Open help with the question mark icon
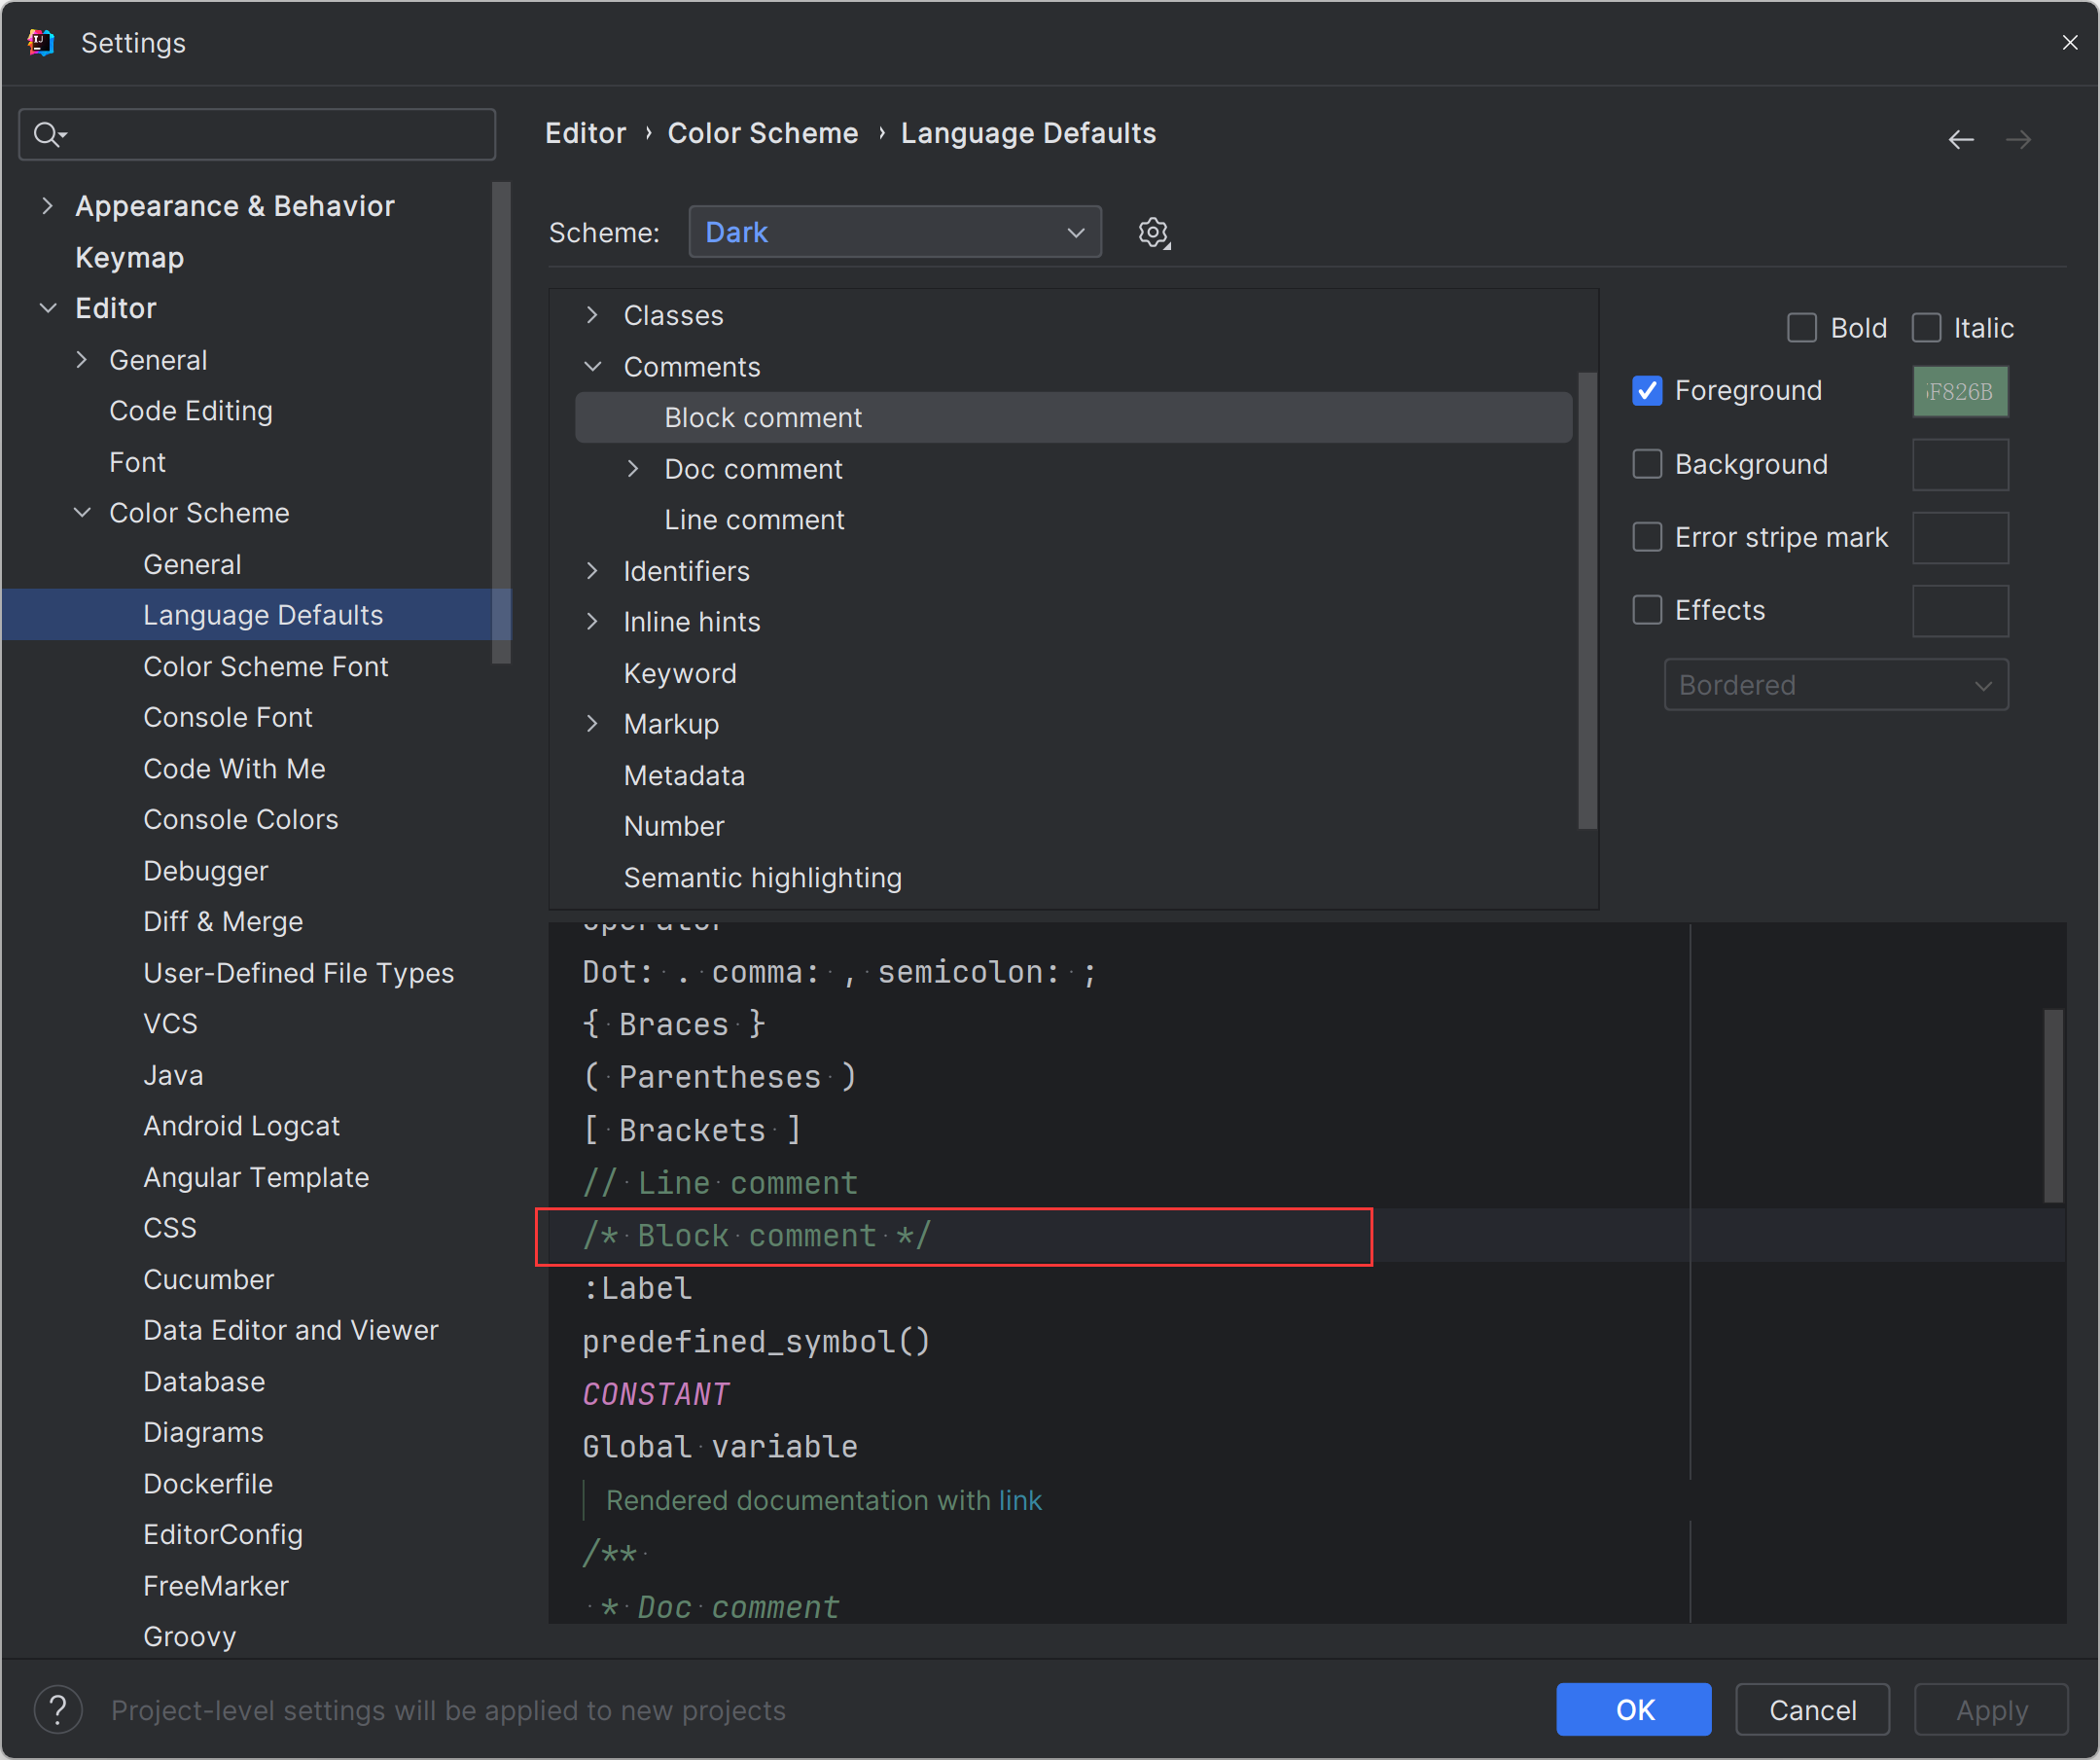Image resolution: width=2100 pixels, height=1760 pixels. [x=58, y=1710]
